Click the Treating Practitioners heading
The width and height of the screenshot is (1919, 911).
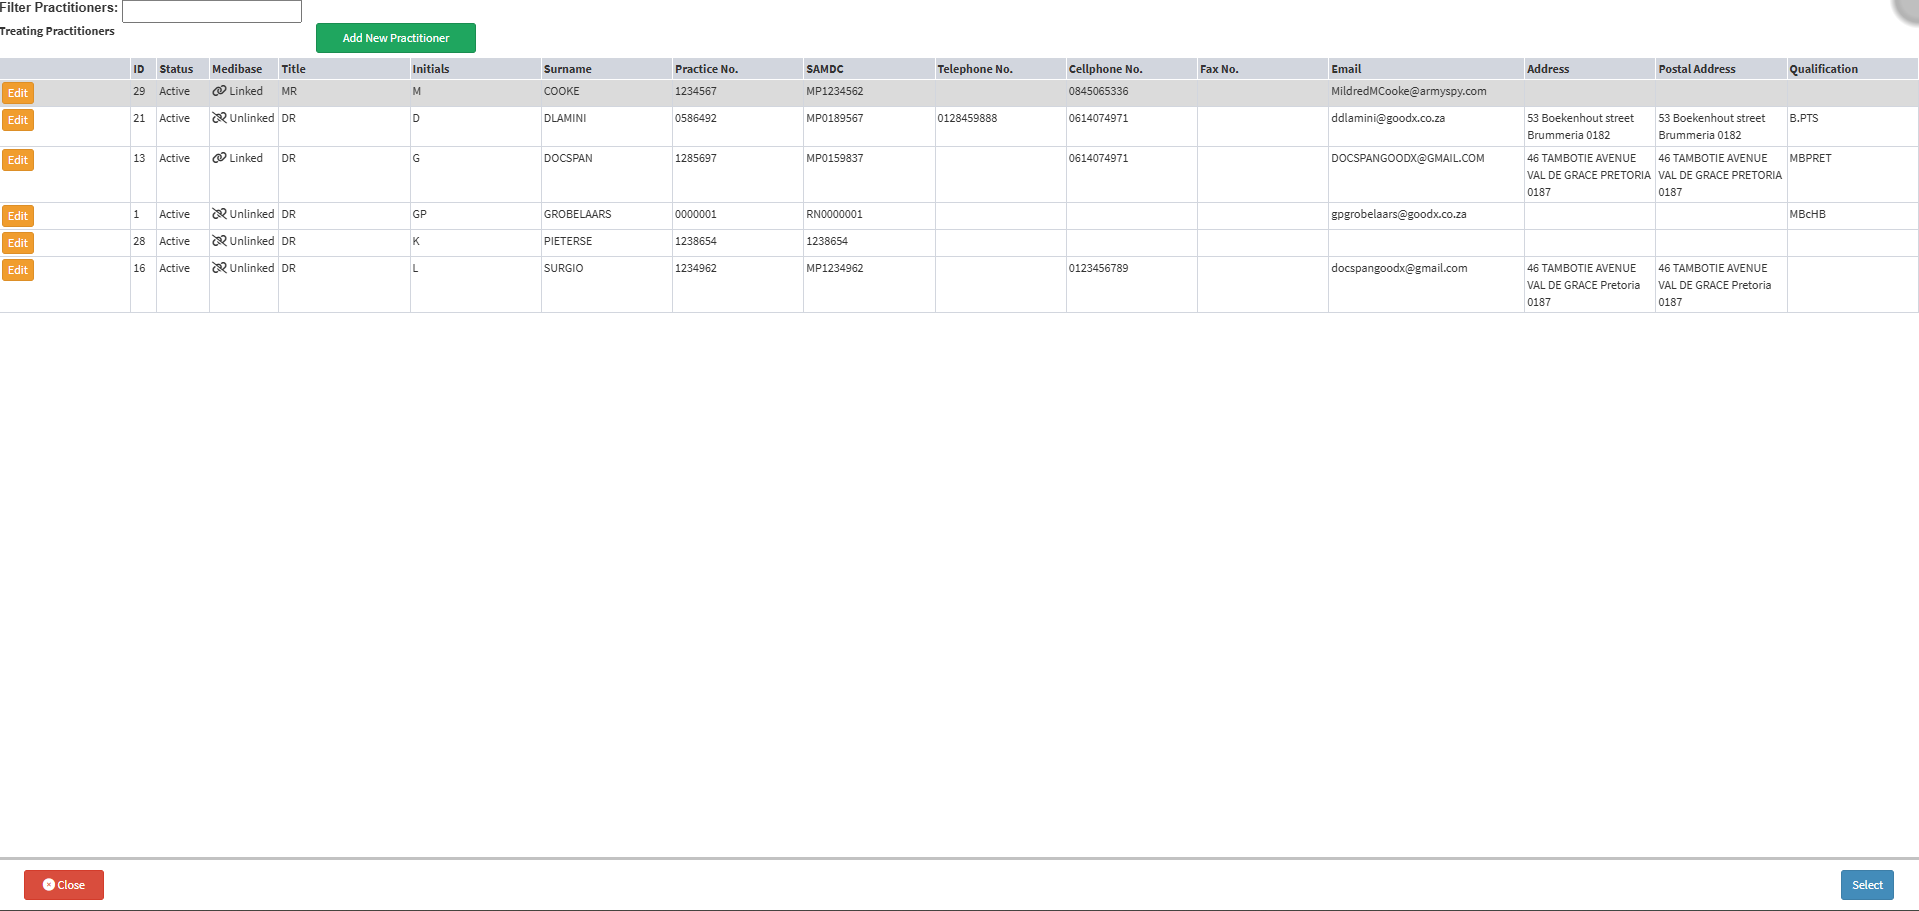pos(57,31)
